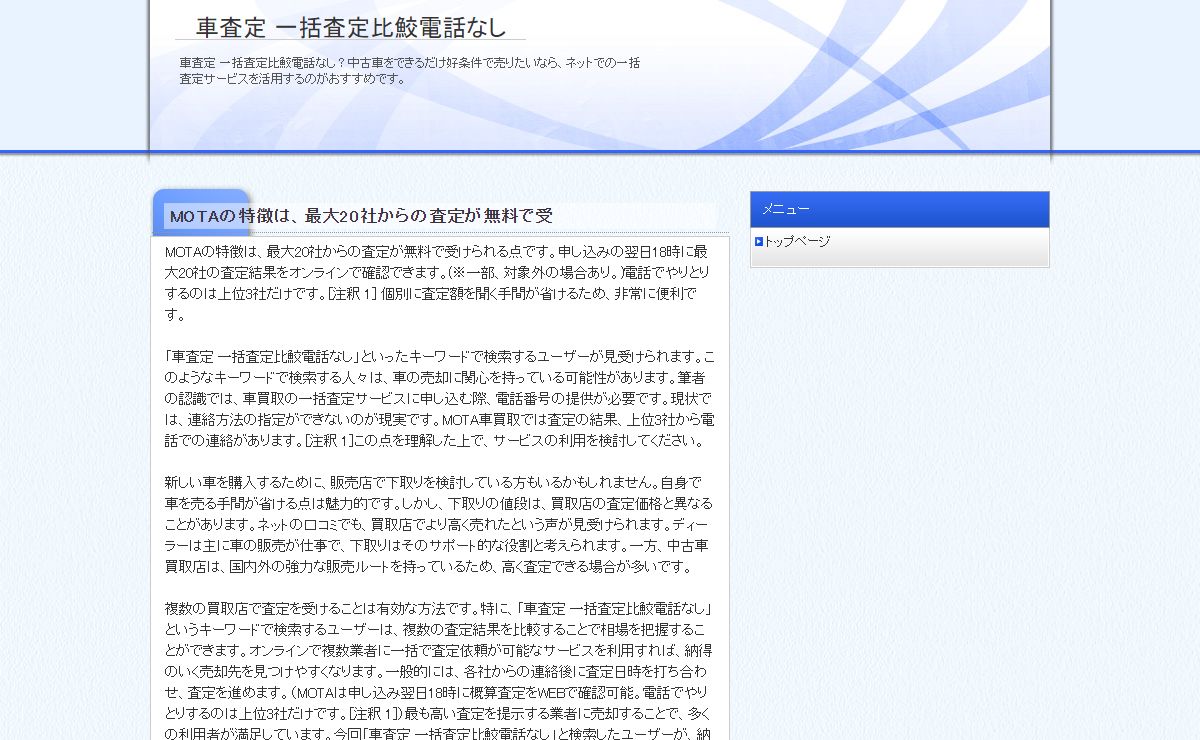Open the トップページ menu link
The image size is (1200, 740).
[x=797, y=241]
